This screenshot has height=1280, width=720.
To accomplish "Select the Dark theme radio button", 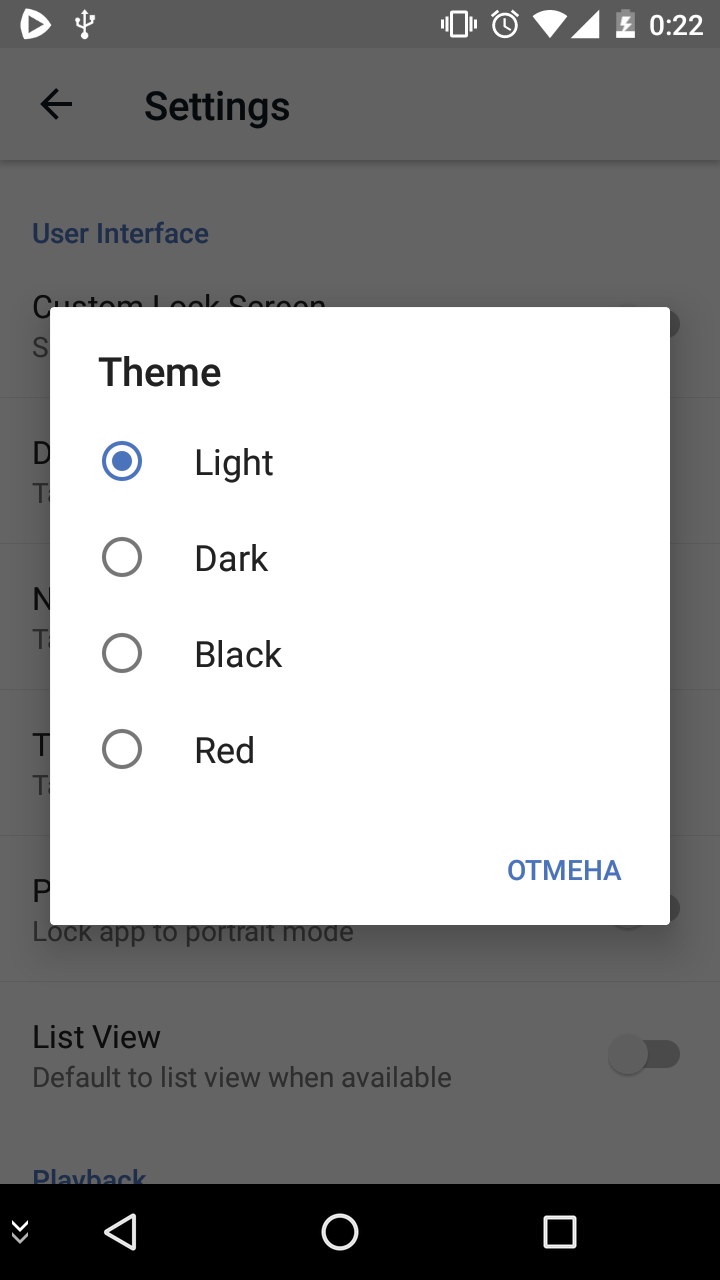I will (122, 557).
